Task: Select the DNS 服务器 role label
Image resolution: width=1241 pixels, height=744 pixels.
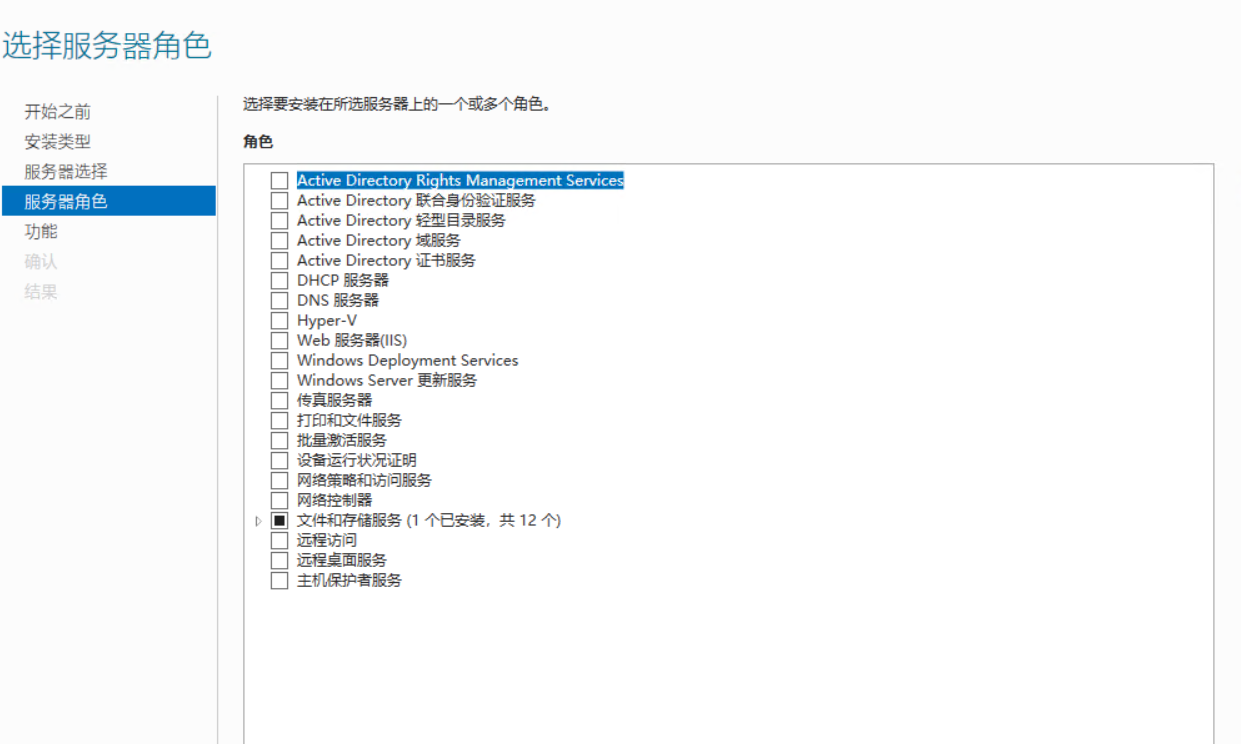Action: pyautogui.click(x=338, y=301)
